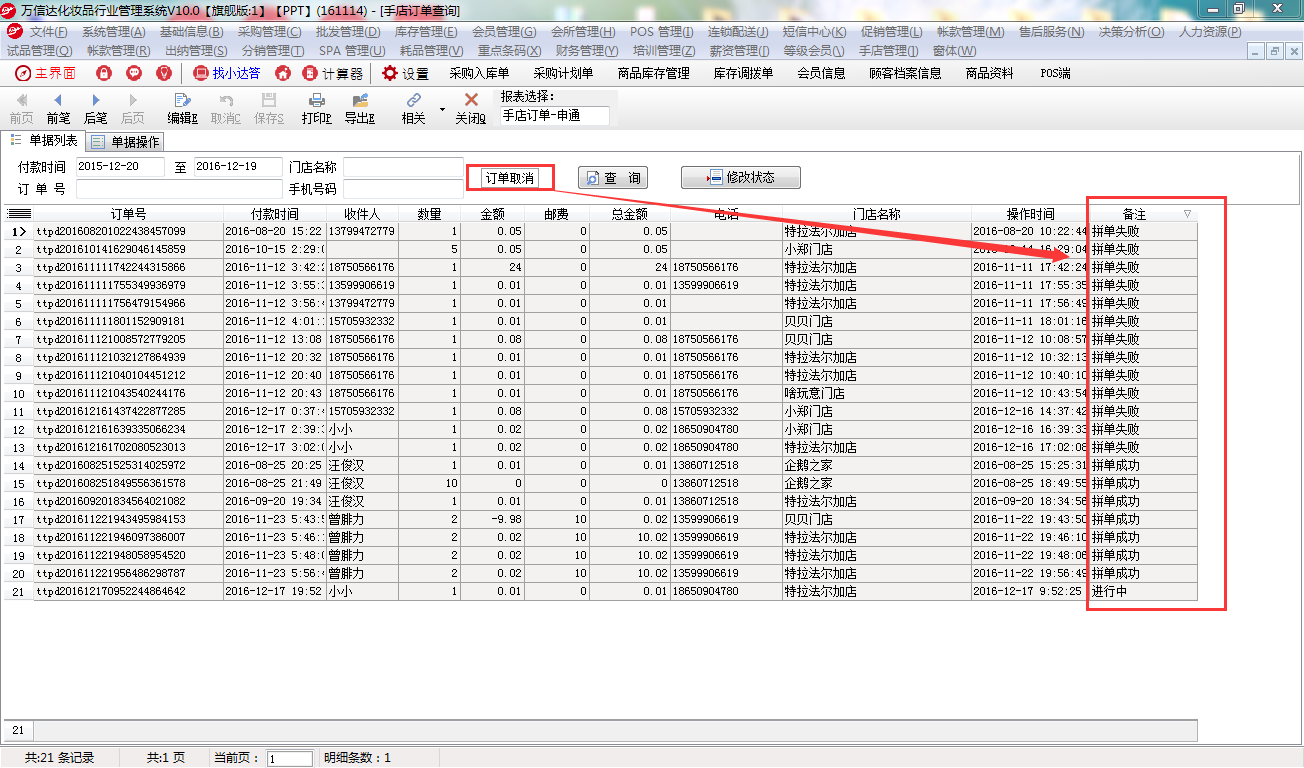The image size is (1304, 768).
Task: Export data with 导出 icon
Action: click(359, 109)
